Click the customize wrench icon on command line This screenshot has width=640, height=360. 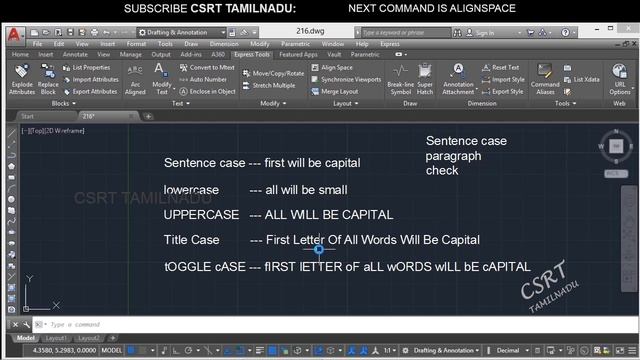(x=27, y=324)
